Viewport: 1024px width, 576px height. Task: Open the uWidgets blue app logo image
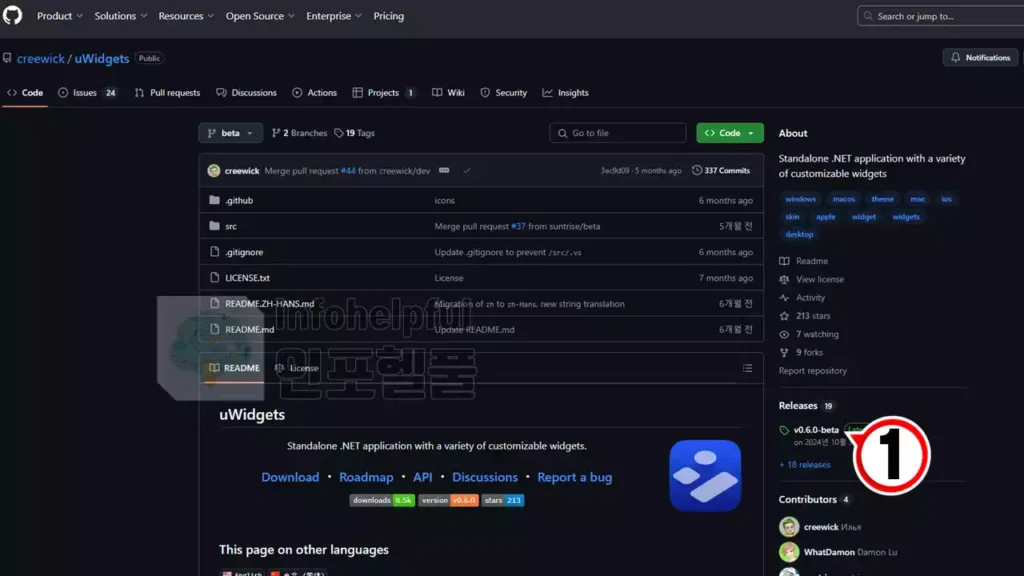point(705,475)
